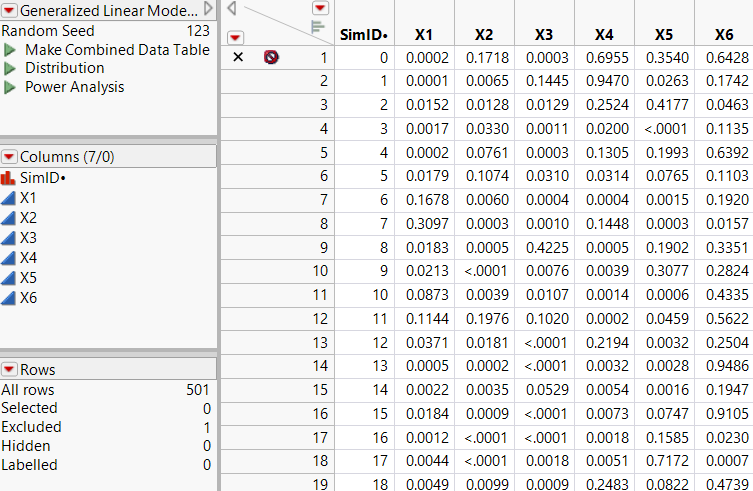Toggle the excluded marker on row 1
The image size is (753, 491).
point(238,58)
